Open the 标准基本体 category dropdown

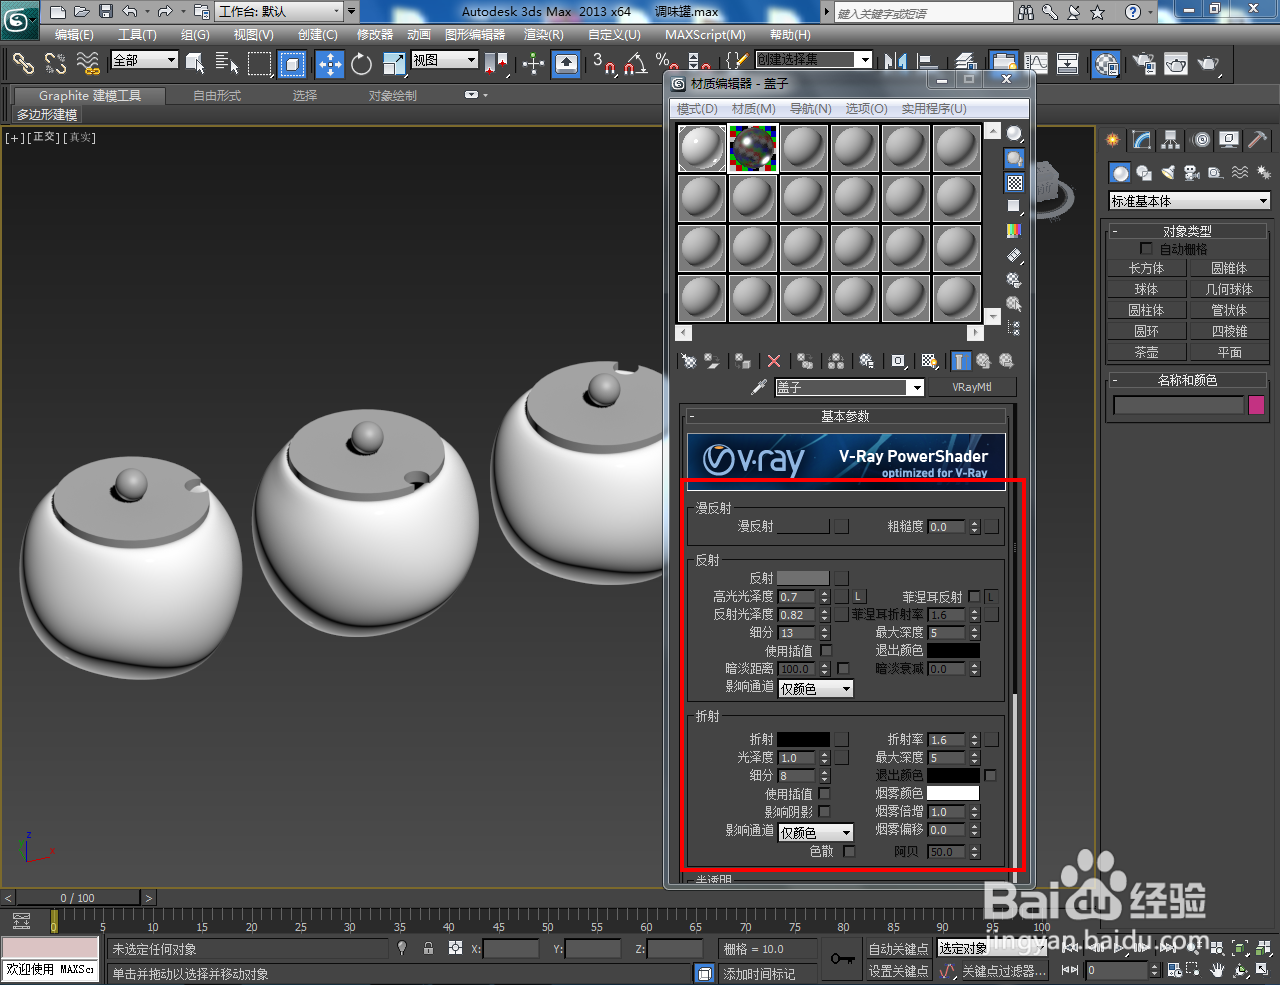1189,201
